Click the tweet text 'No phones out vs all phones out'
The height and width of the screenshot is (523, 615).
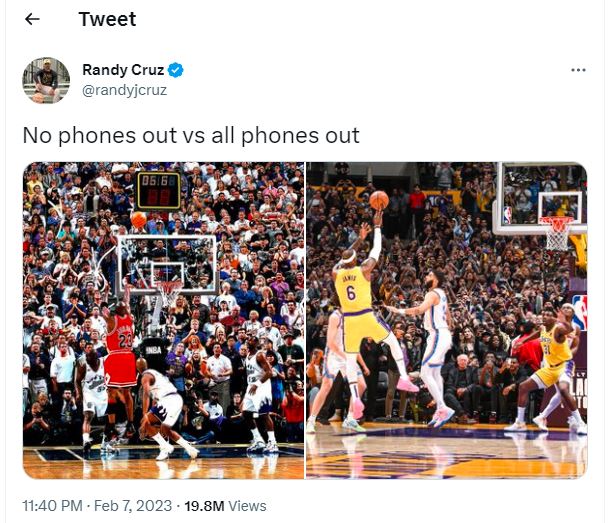click(191, 135)
